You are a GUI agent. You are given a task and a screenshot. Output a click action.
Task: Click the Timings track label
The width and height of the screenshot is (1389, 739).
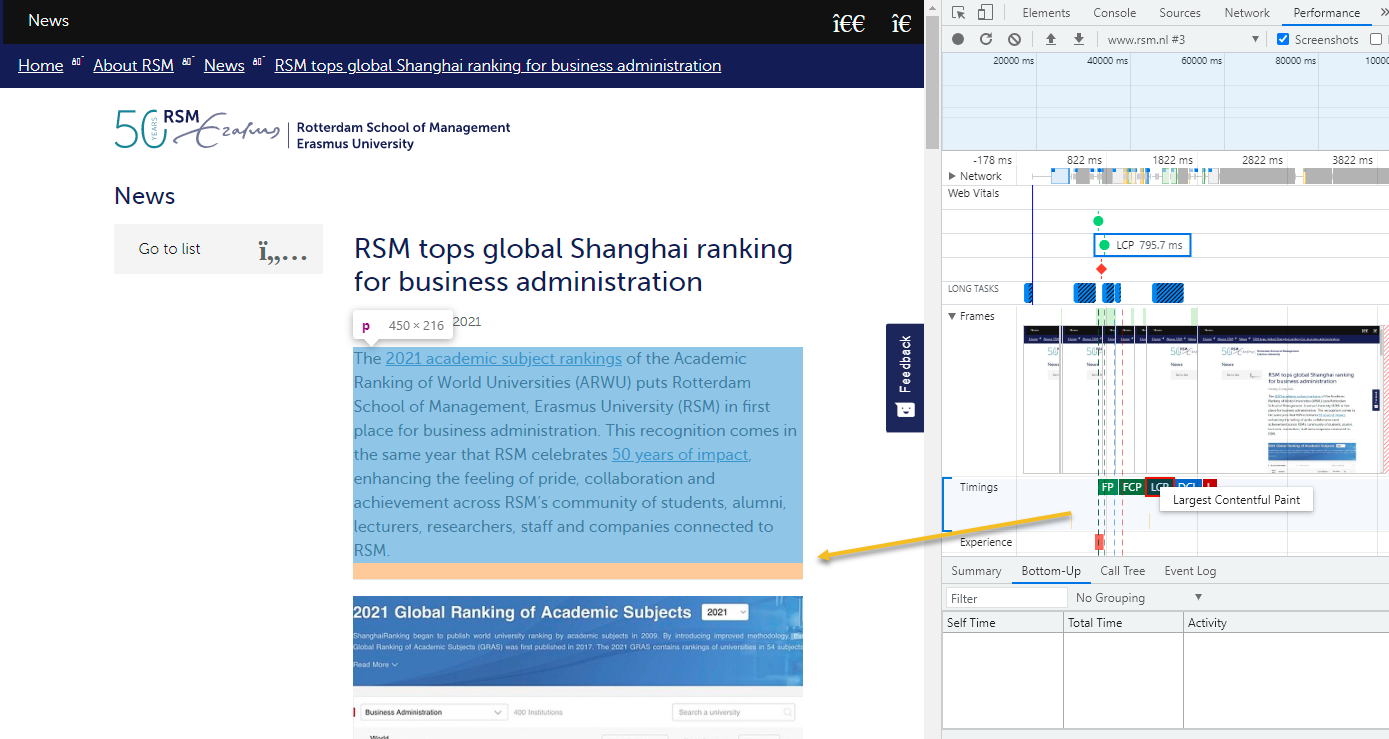[x=979, y=487]
